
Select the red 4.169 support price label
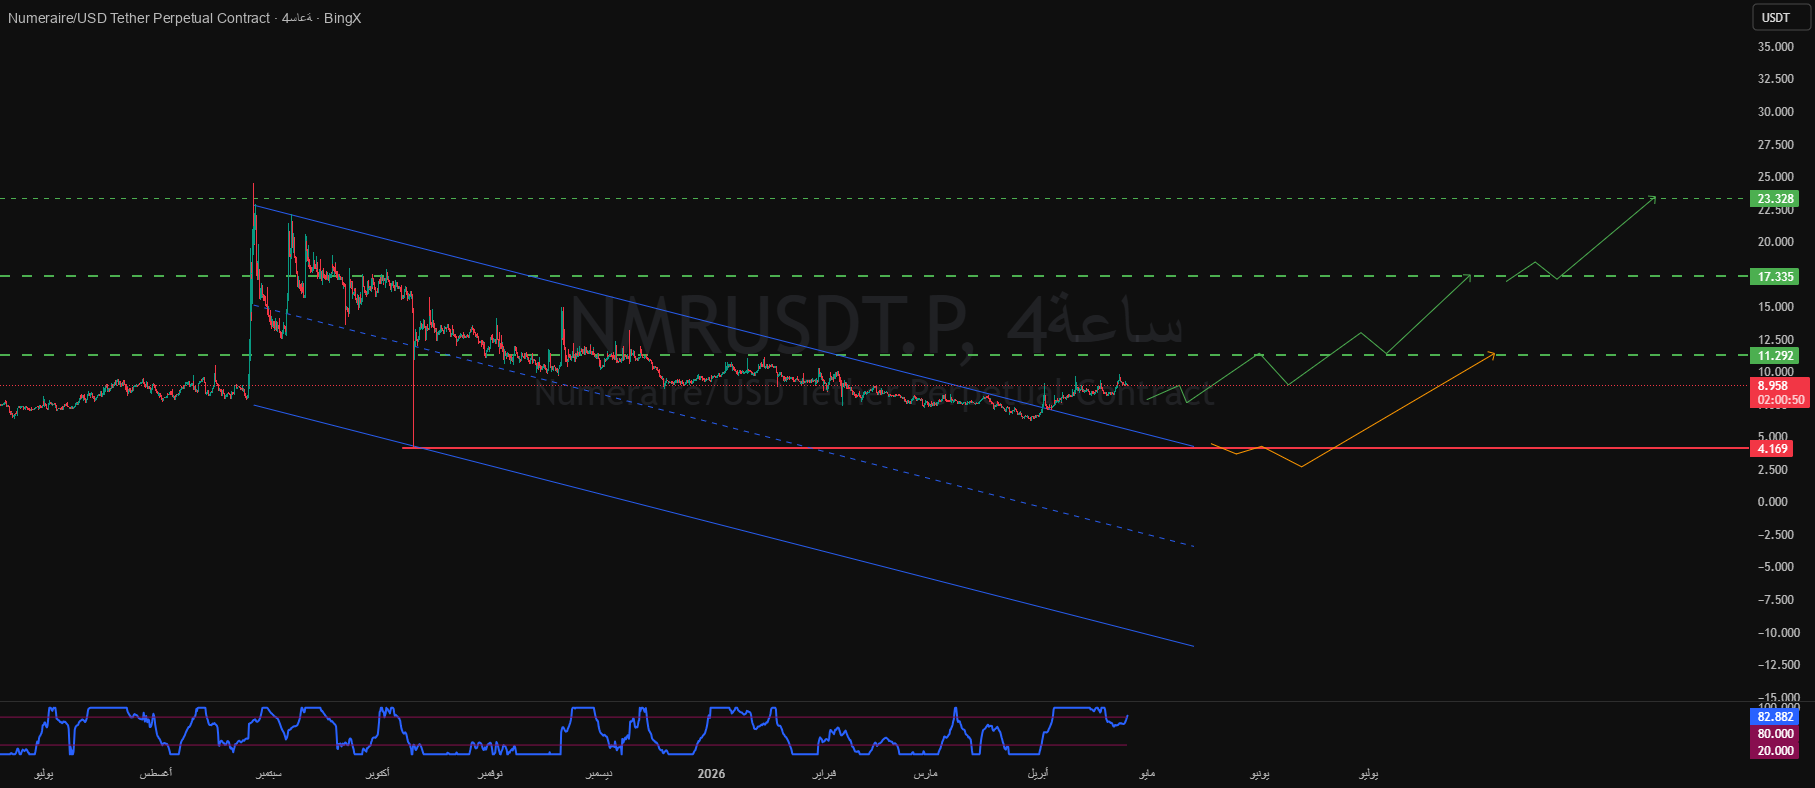[x=1772, y=449]
